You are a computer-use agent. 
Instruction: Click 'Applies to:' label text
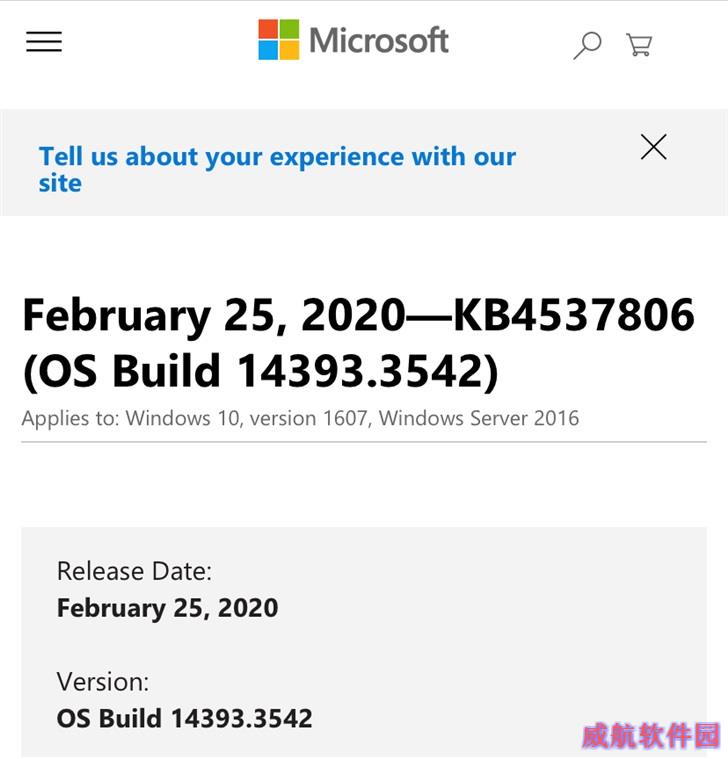(71, 419)
